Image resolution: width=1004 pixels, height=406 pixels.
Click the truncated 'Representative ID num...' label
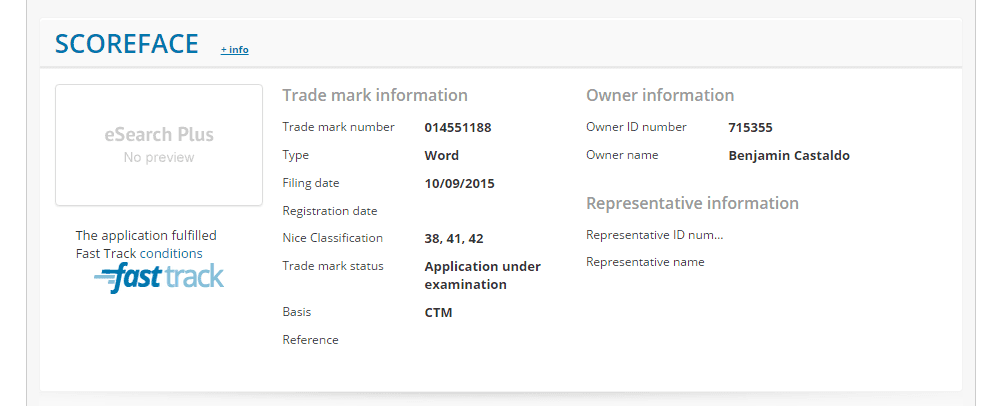click(x=654, y=235)
